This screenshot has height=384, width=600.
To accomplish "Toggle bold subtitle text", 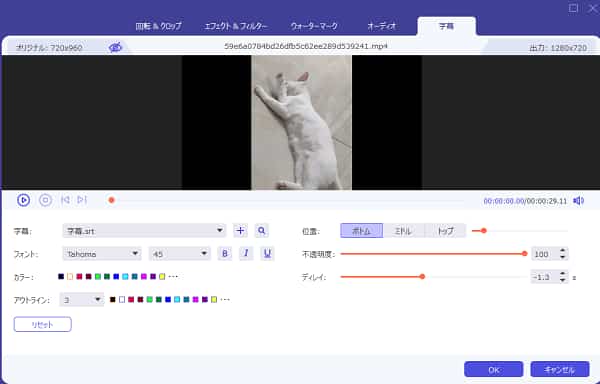I will 225,254.
